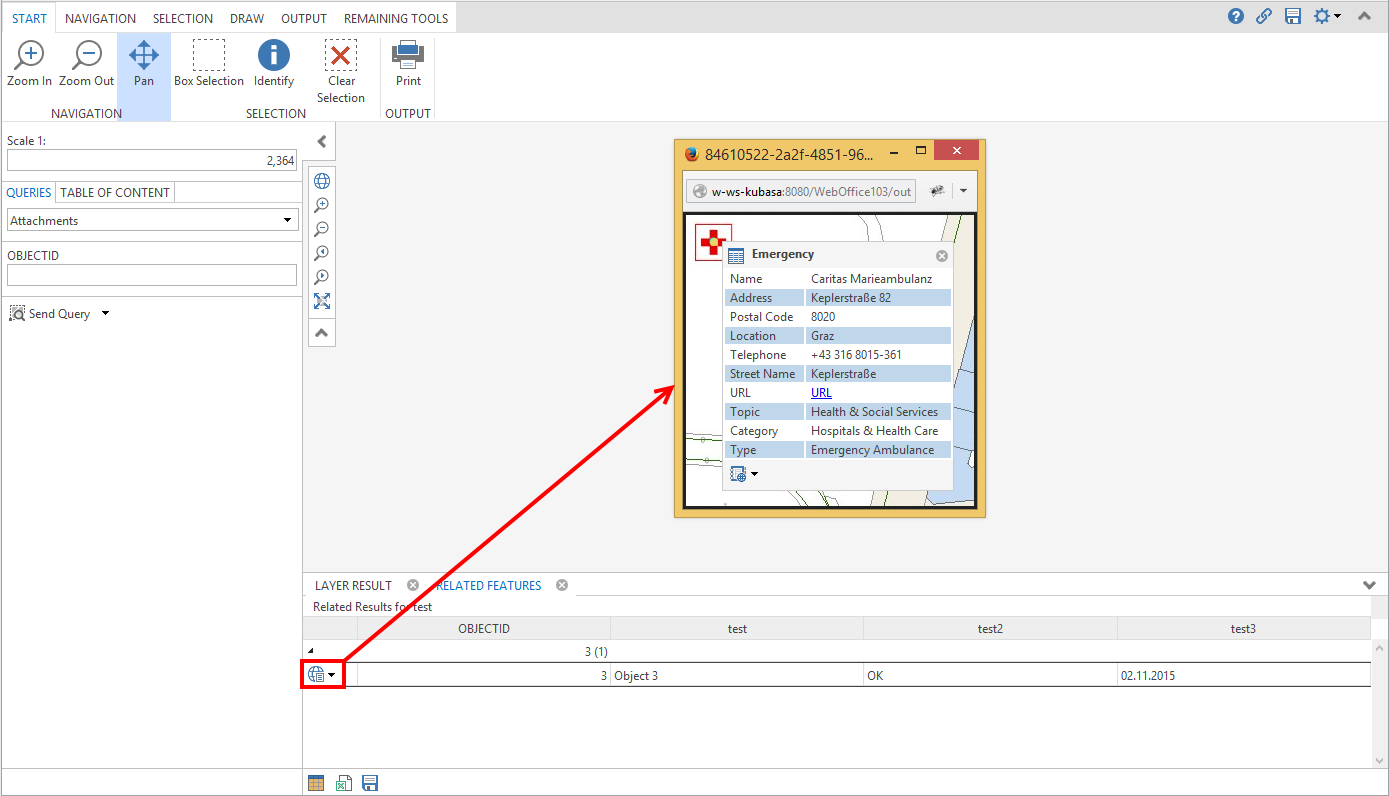Screen dimensions: 1389x796
Task: Collapse the ribbon with the top-right chevron
Action: [1364, 16]
